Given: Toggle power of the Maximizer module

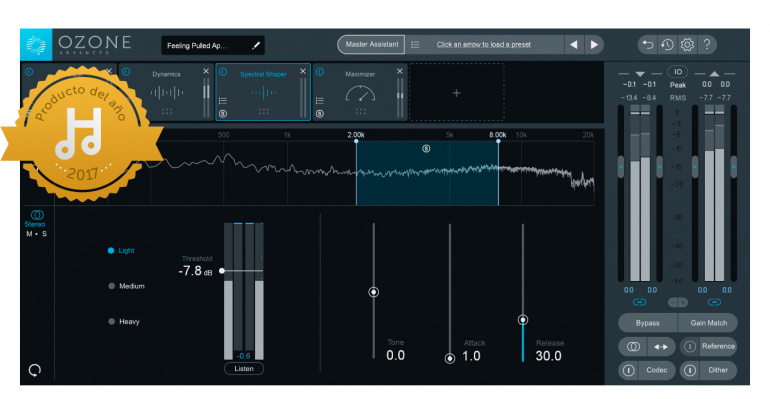Looking at the screenshot, I should [x=320, y=72].
